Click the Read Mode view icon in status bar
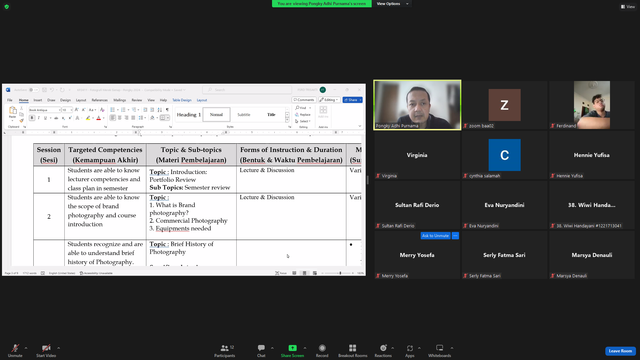Viewport: 640px width, 360px height. (x=294, y=273)
